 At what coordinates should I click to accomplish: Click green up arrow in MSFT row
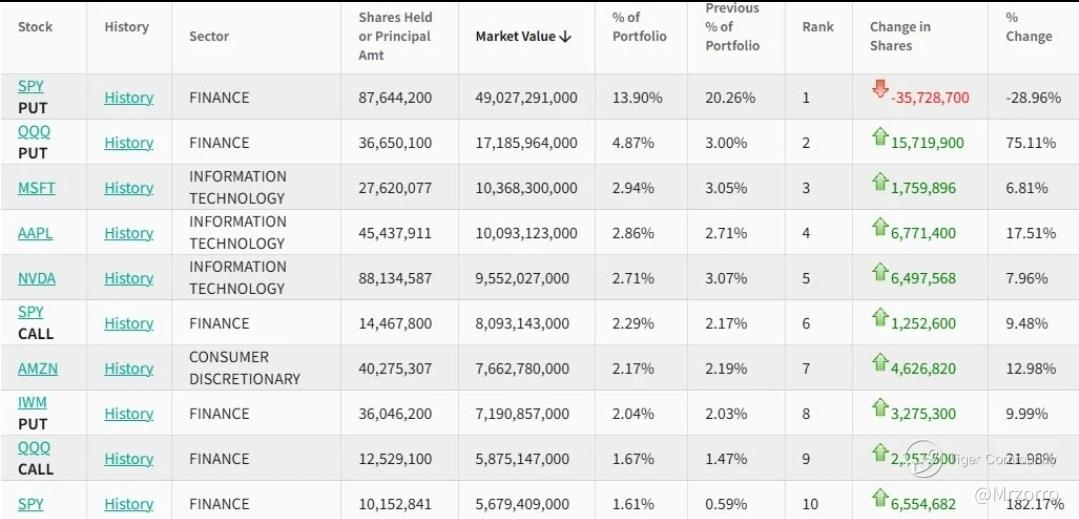click(x=880, y=181)
